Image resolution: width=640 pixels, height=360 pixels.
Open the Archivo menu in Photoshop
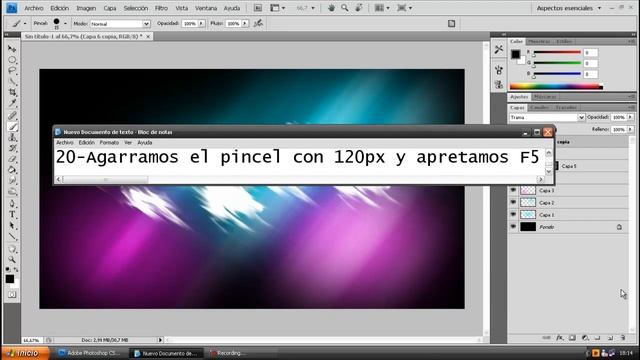(34, 8)
